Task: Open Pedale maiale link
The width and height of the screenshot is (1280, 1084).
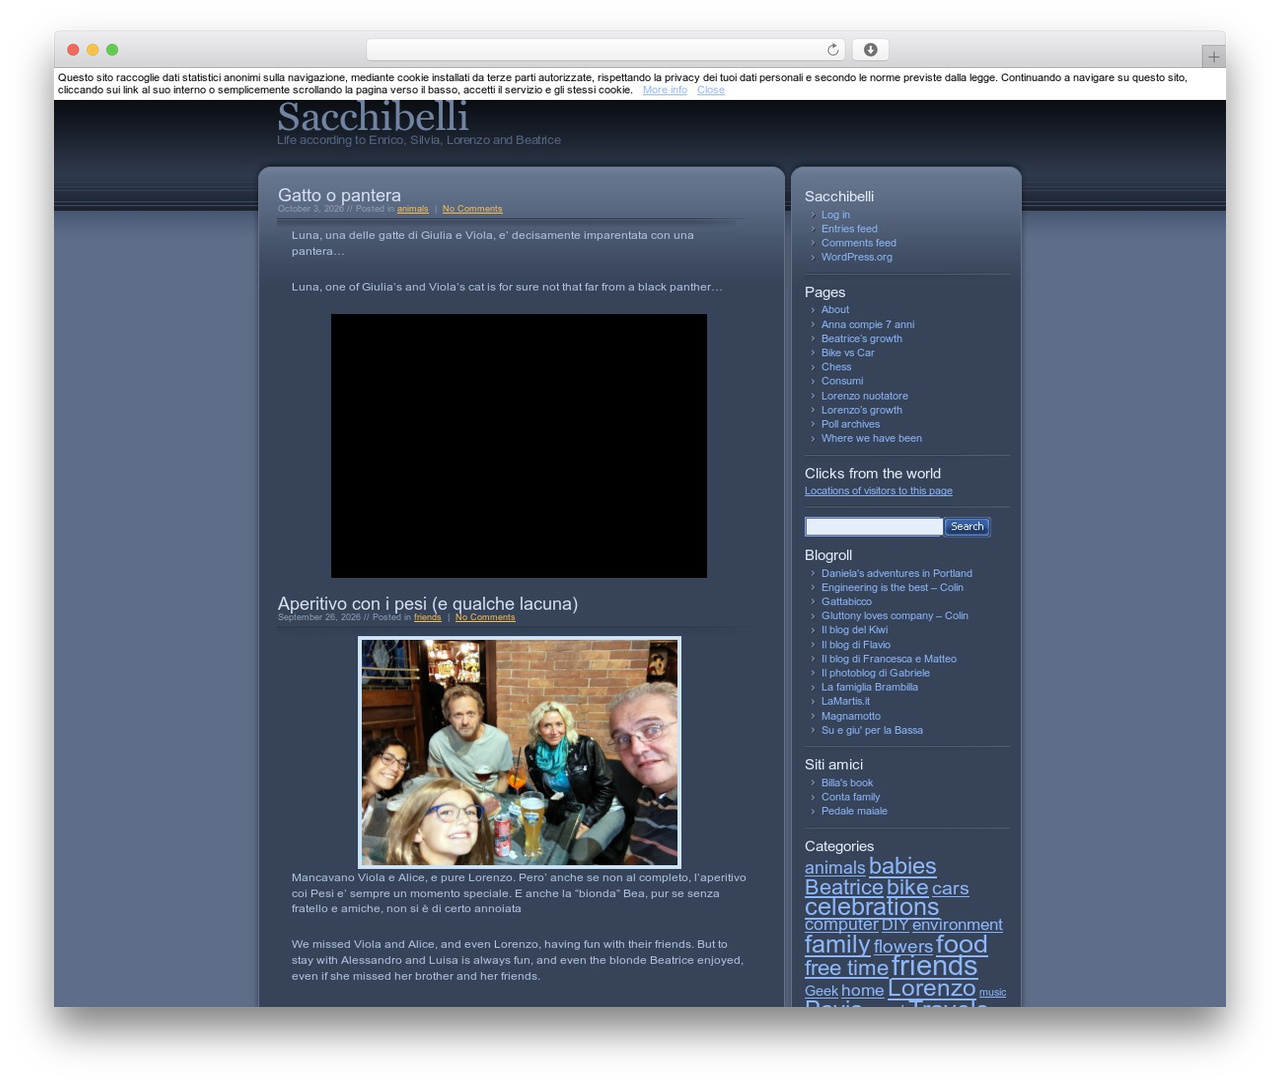Action: [854, 811]
